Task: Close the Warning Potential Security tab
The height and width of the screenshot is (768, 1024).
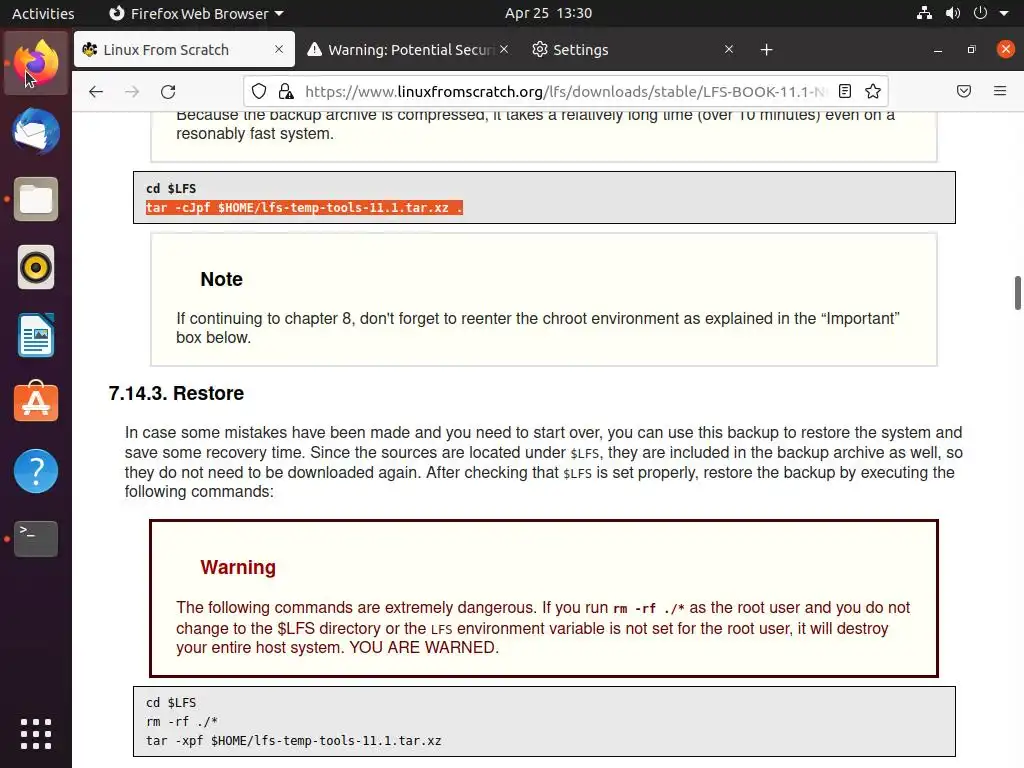Action: pyautogui.click(x=504, y=49)
